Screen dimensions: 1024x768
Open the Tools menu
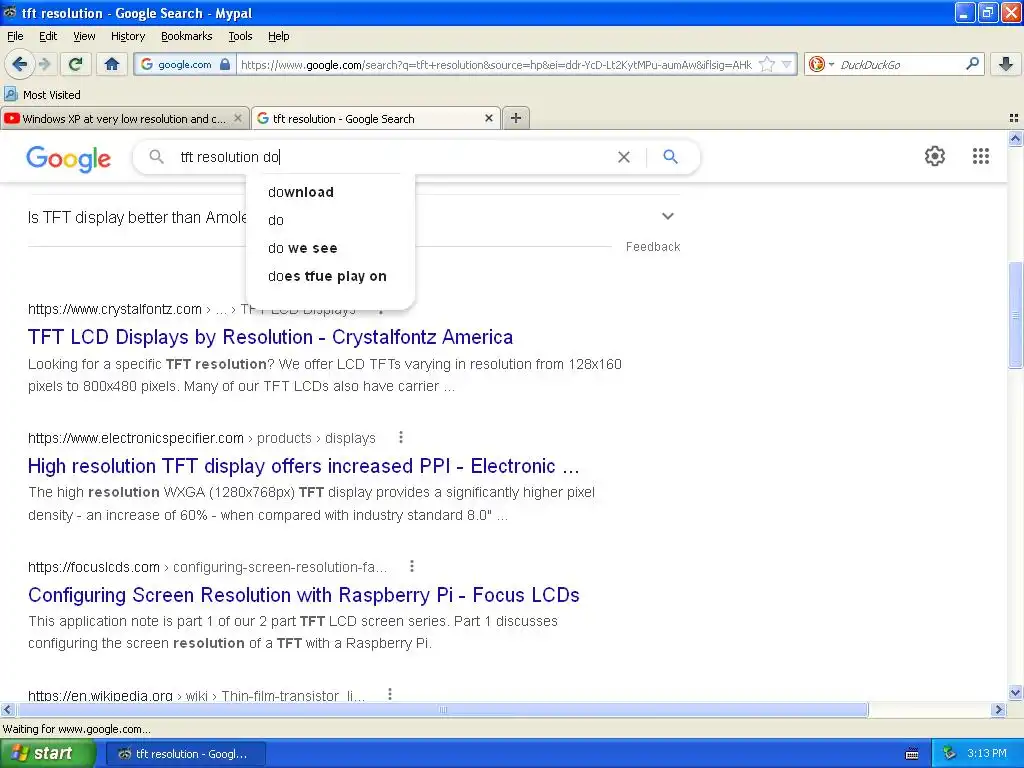click(x=240, y=36)
